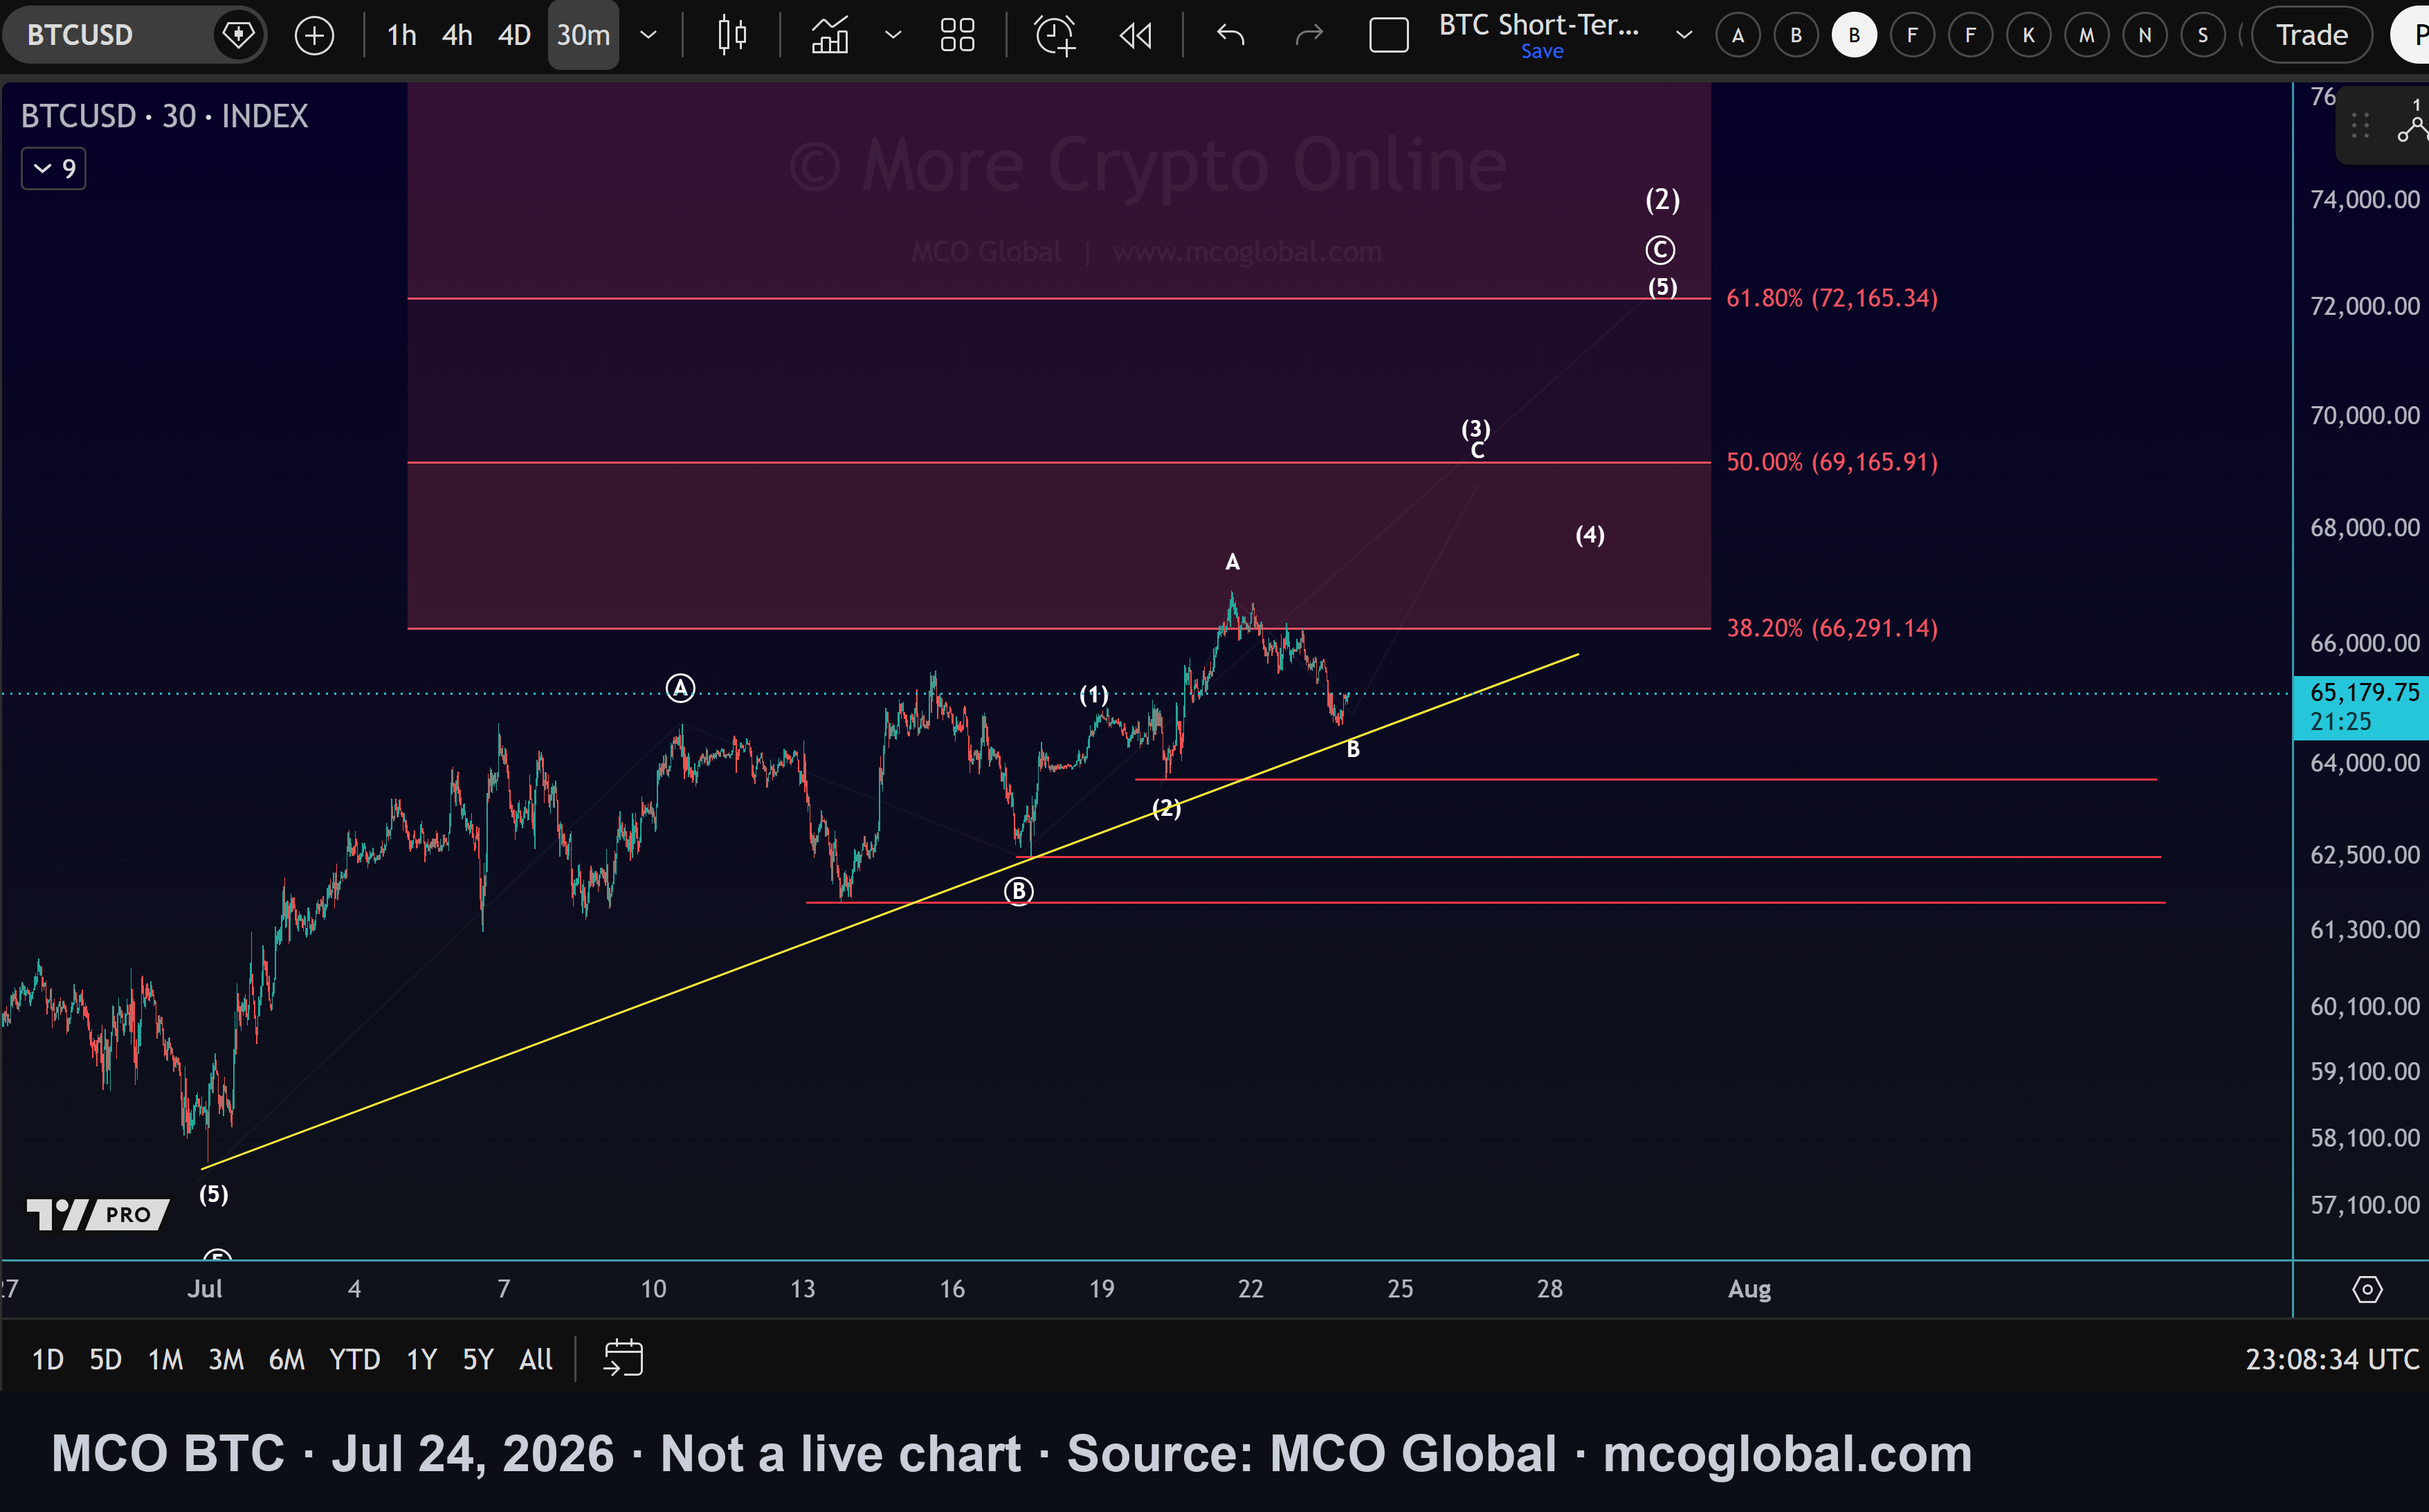Open the indicator templates grid
The image size is (2429, 1512).
click(957, 36)
